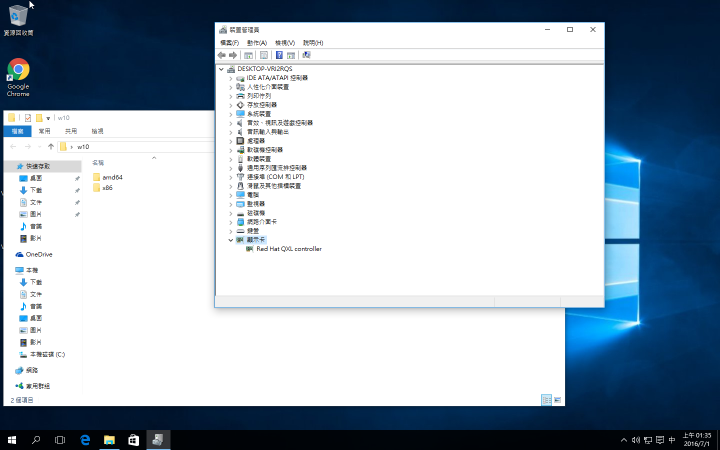Select the floppy controller (軟碟機控制器) icon
Screen dimensions: 720x450
pyautogui.click(x=240, y=150)
